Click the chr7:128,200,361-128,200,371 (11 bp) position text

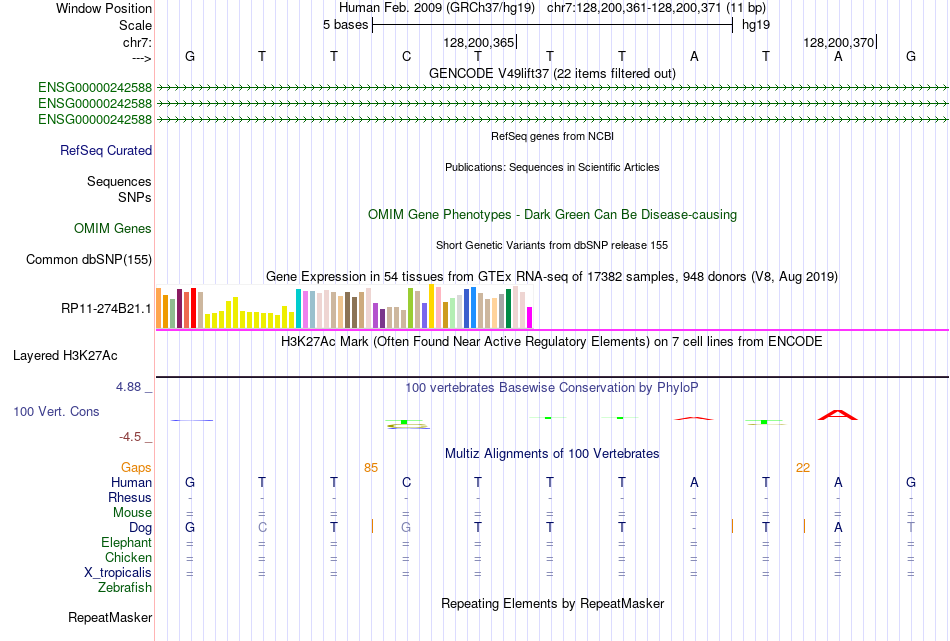(656, 8)
